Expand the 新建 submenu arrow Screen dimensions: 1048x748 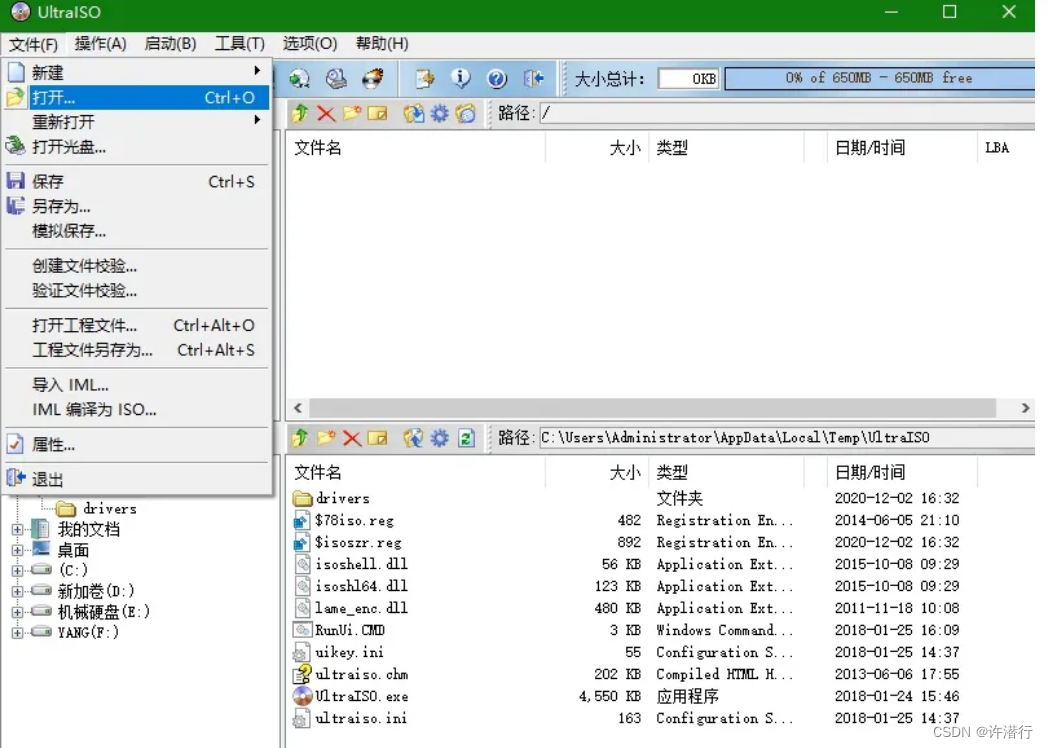coord(257,71)
